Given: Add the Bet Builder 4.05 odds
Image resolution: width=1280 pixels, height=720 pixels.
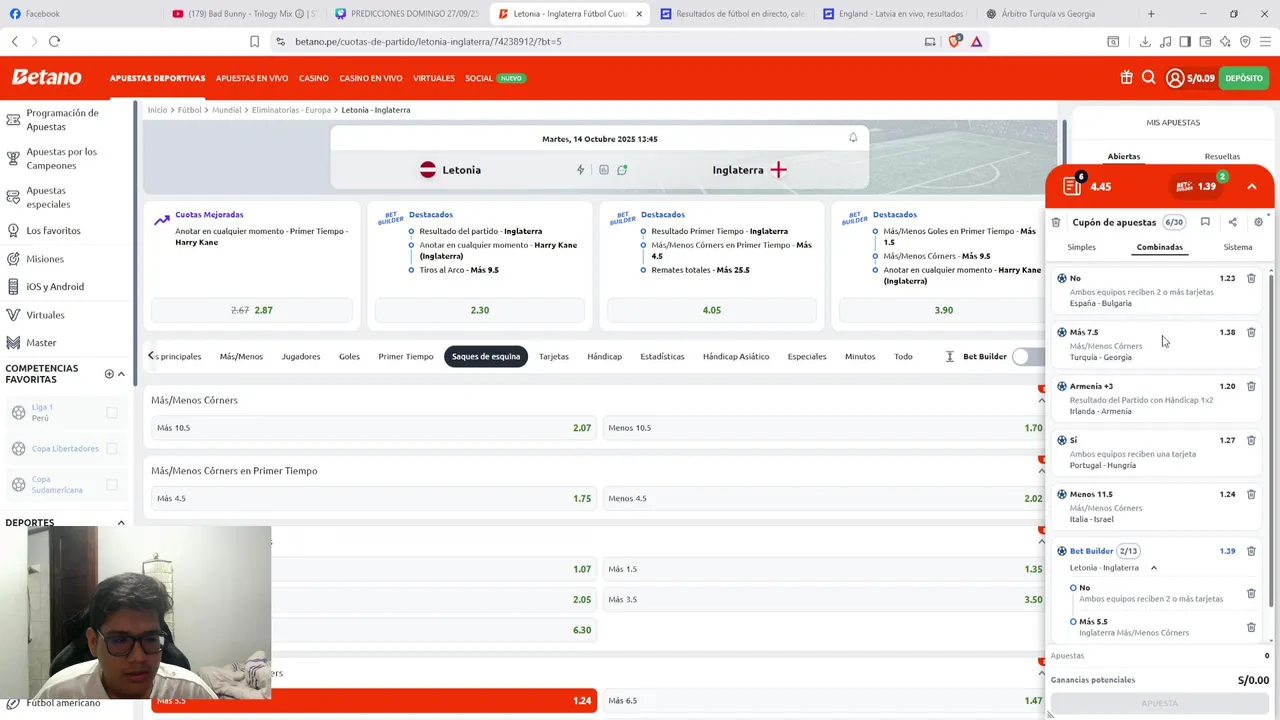Looking at the screenshot, I should pyautogui.click(x=712, y=310).
